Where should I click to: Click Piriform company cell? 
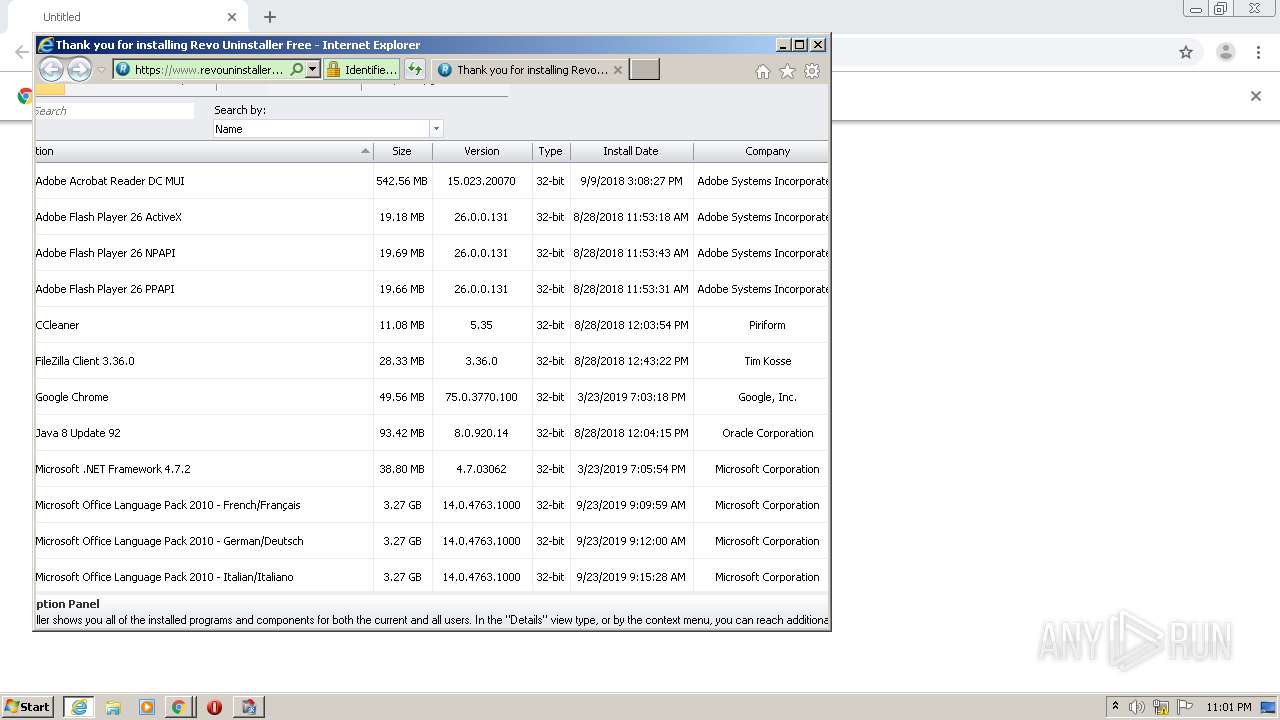tap(767, 325)
